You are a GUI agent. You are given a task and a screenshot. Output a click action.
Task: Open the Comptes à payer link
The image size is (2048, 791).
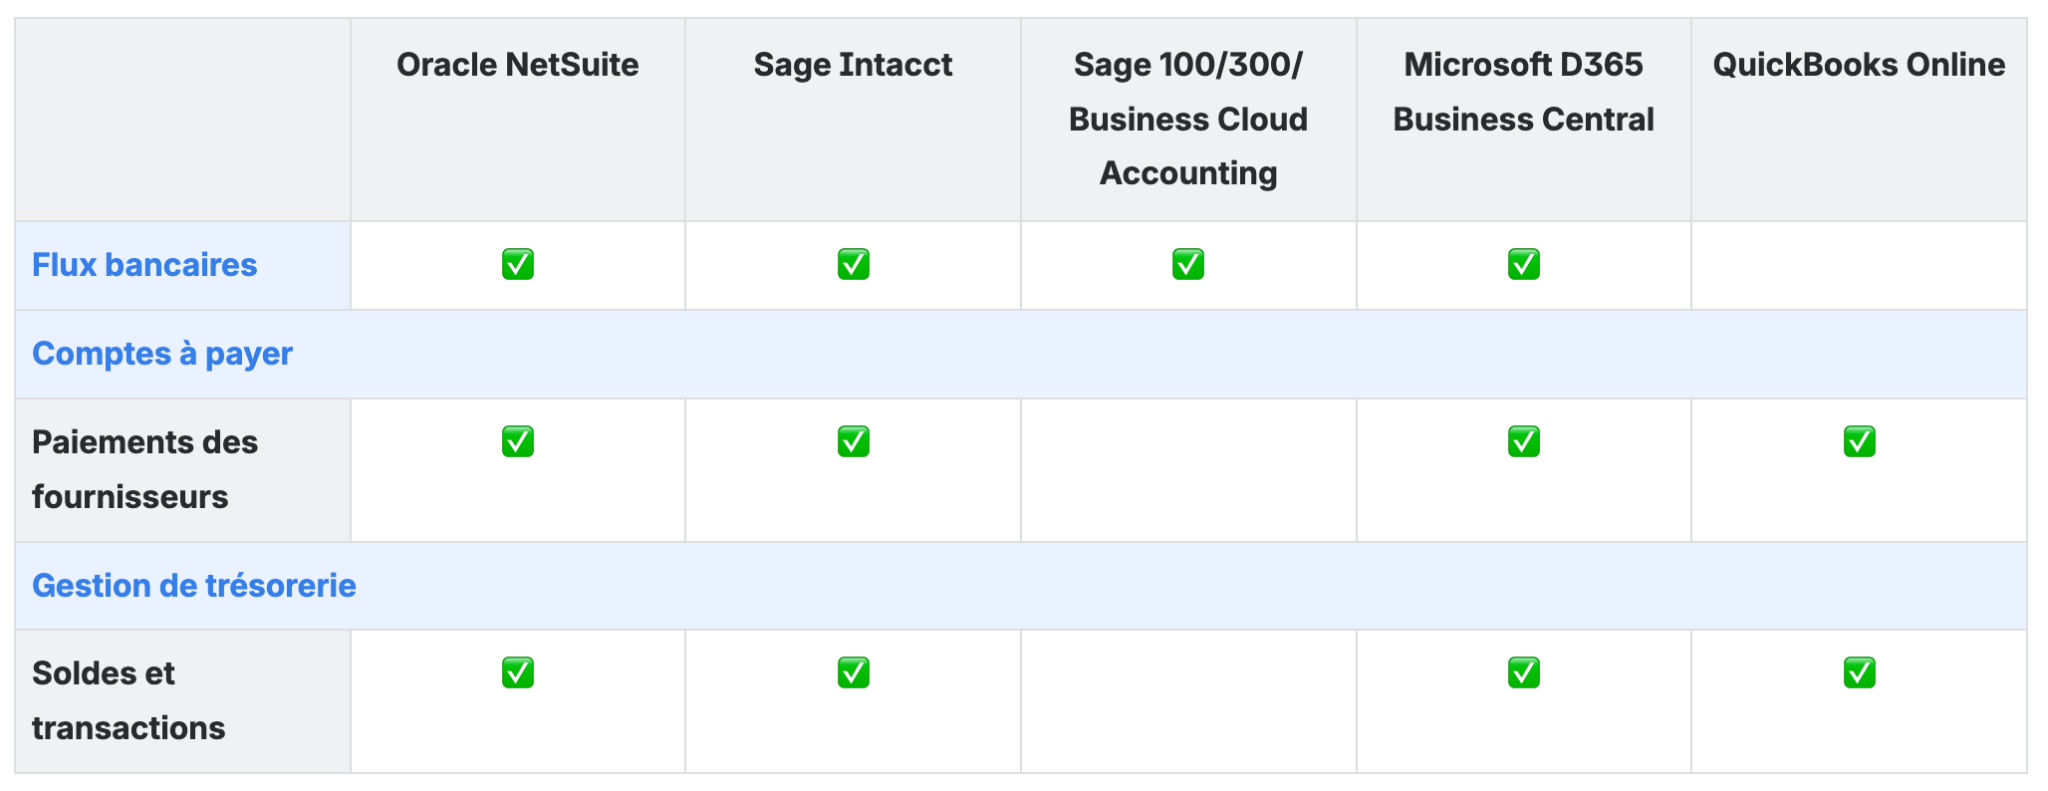(162, 354)
